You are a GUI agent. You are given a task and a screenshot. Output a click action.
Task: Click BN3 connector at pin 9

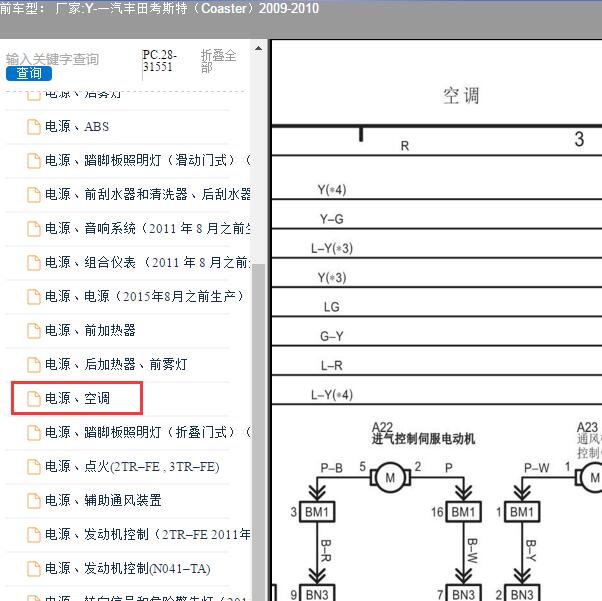click(317, 593)
